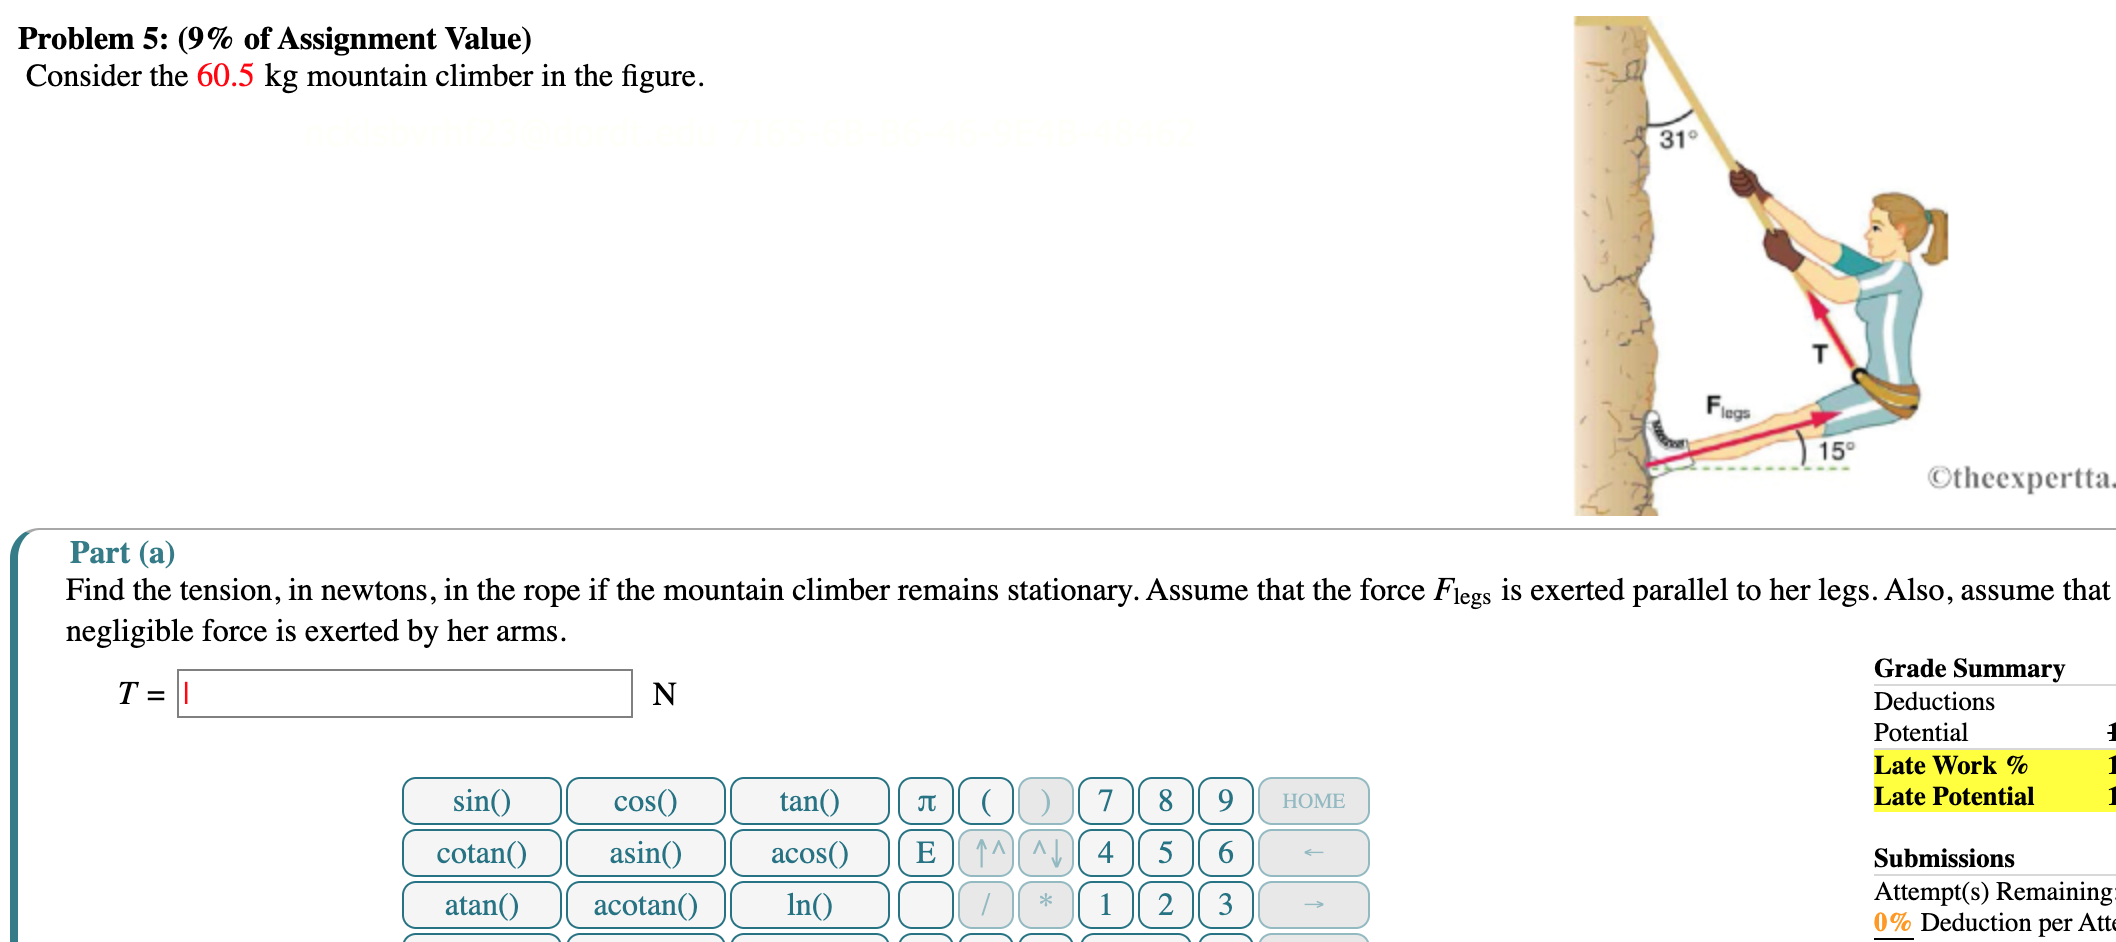Click the E exponent key
Image resolution: width=2116 pixels, height=942 pixels.
(925, 853)
